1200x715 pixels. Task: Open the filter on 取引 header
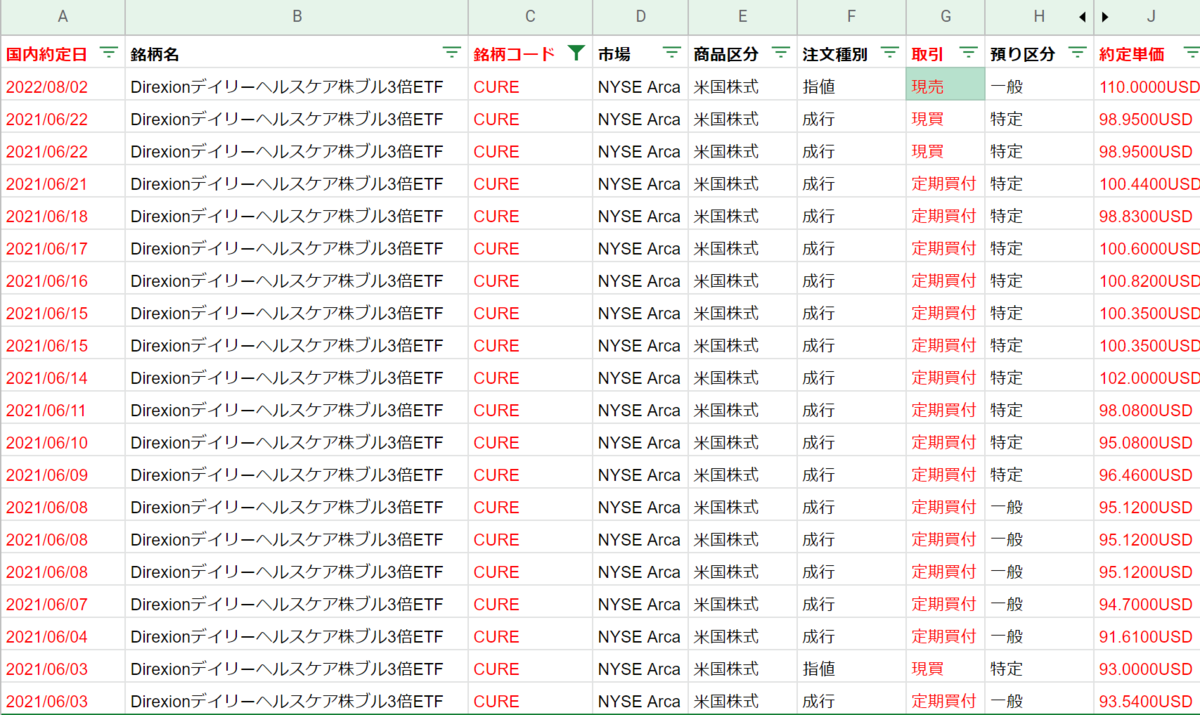(968, 53)
